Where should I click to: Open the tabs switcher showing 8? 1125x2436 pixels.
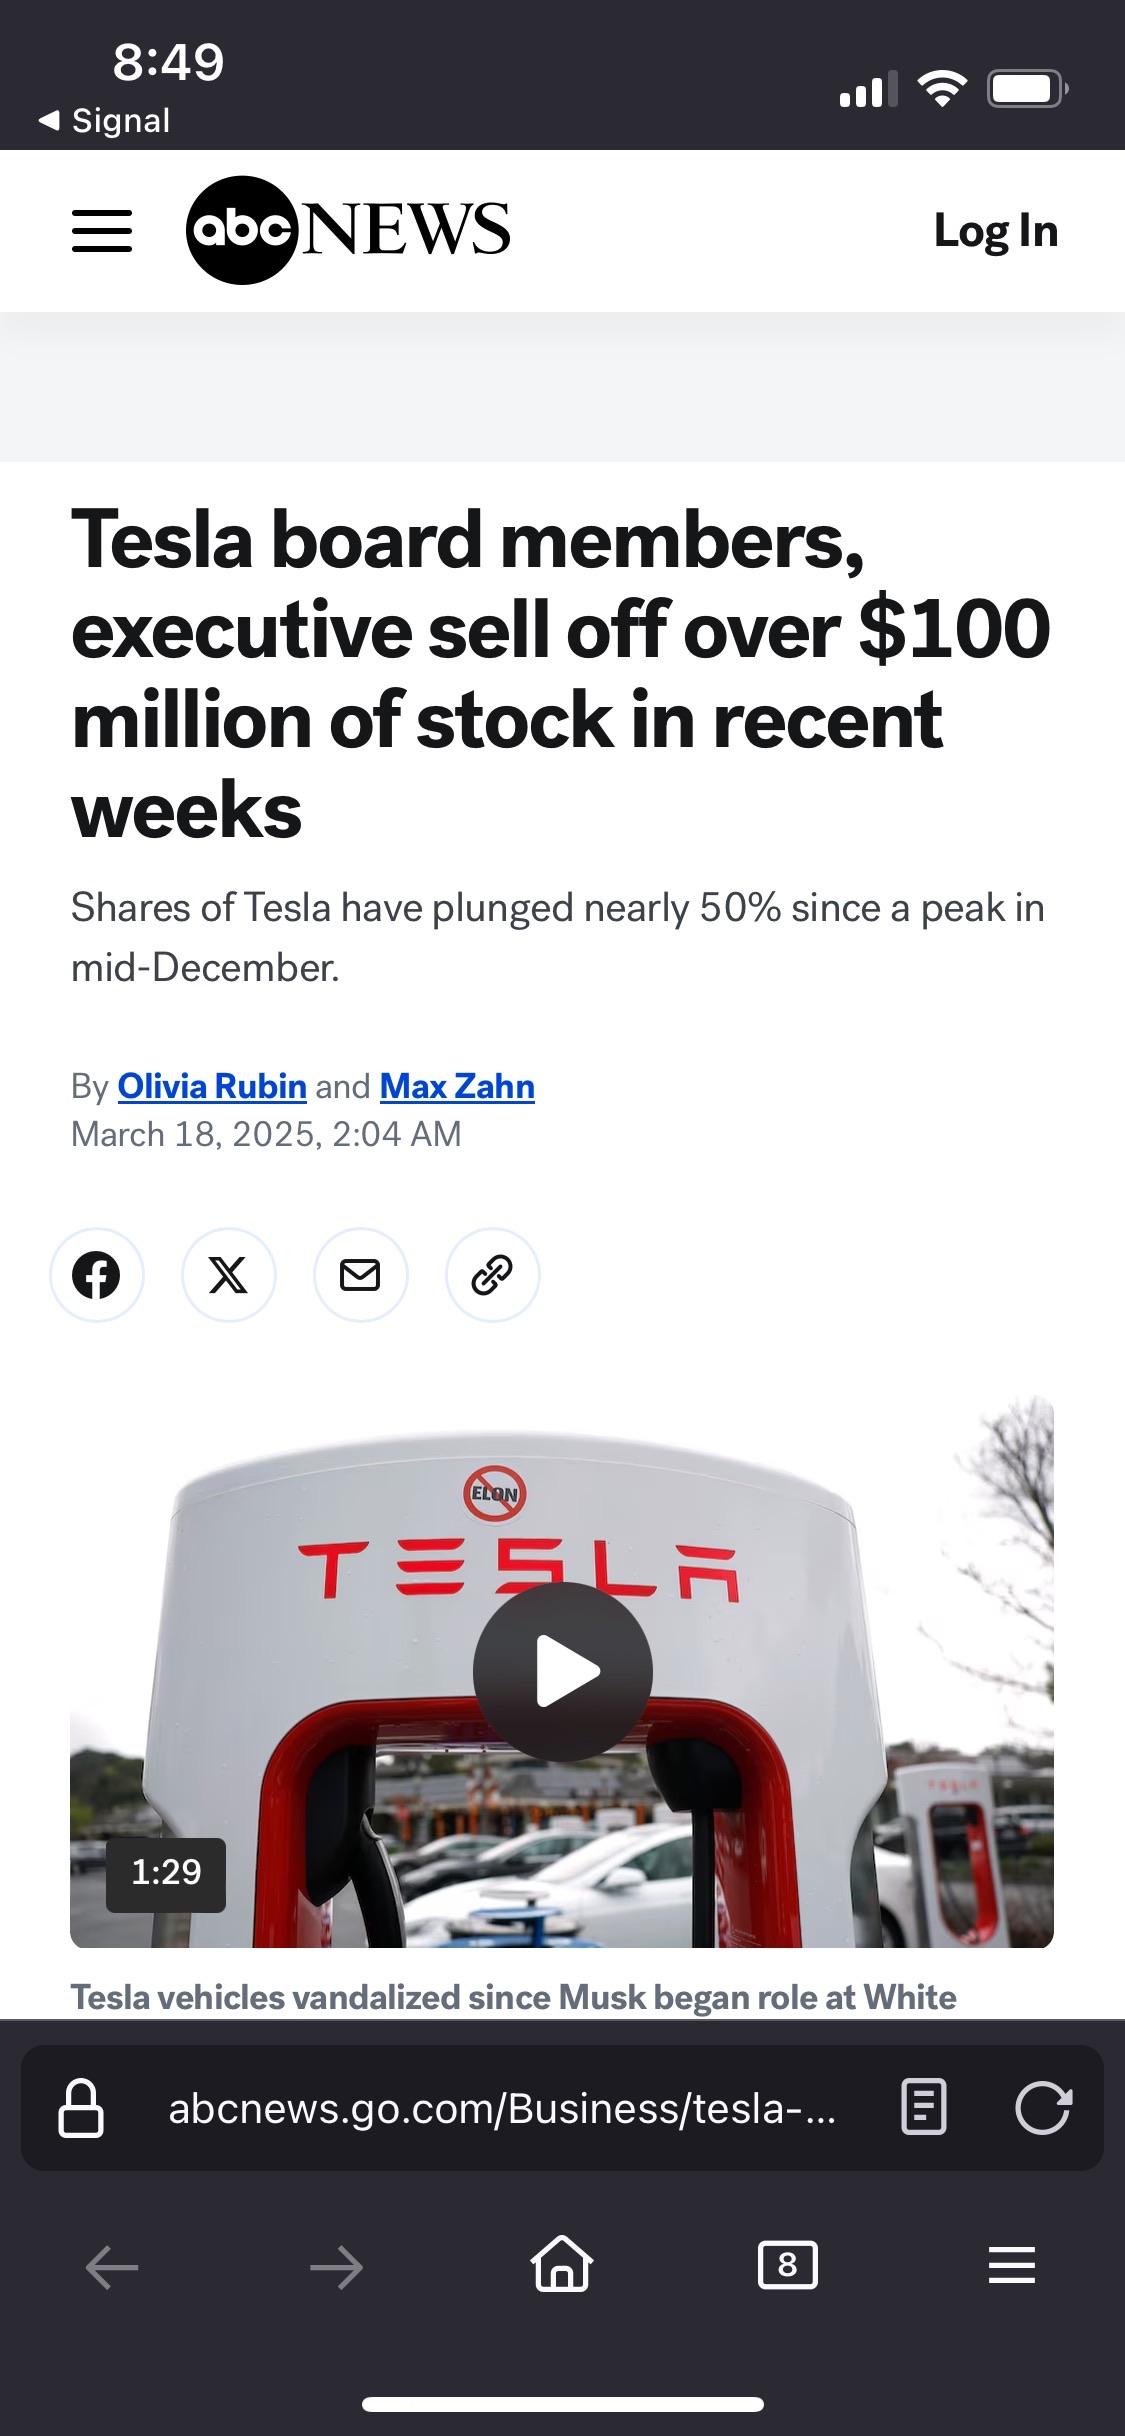click(x=787, y=2265)
